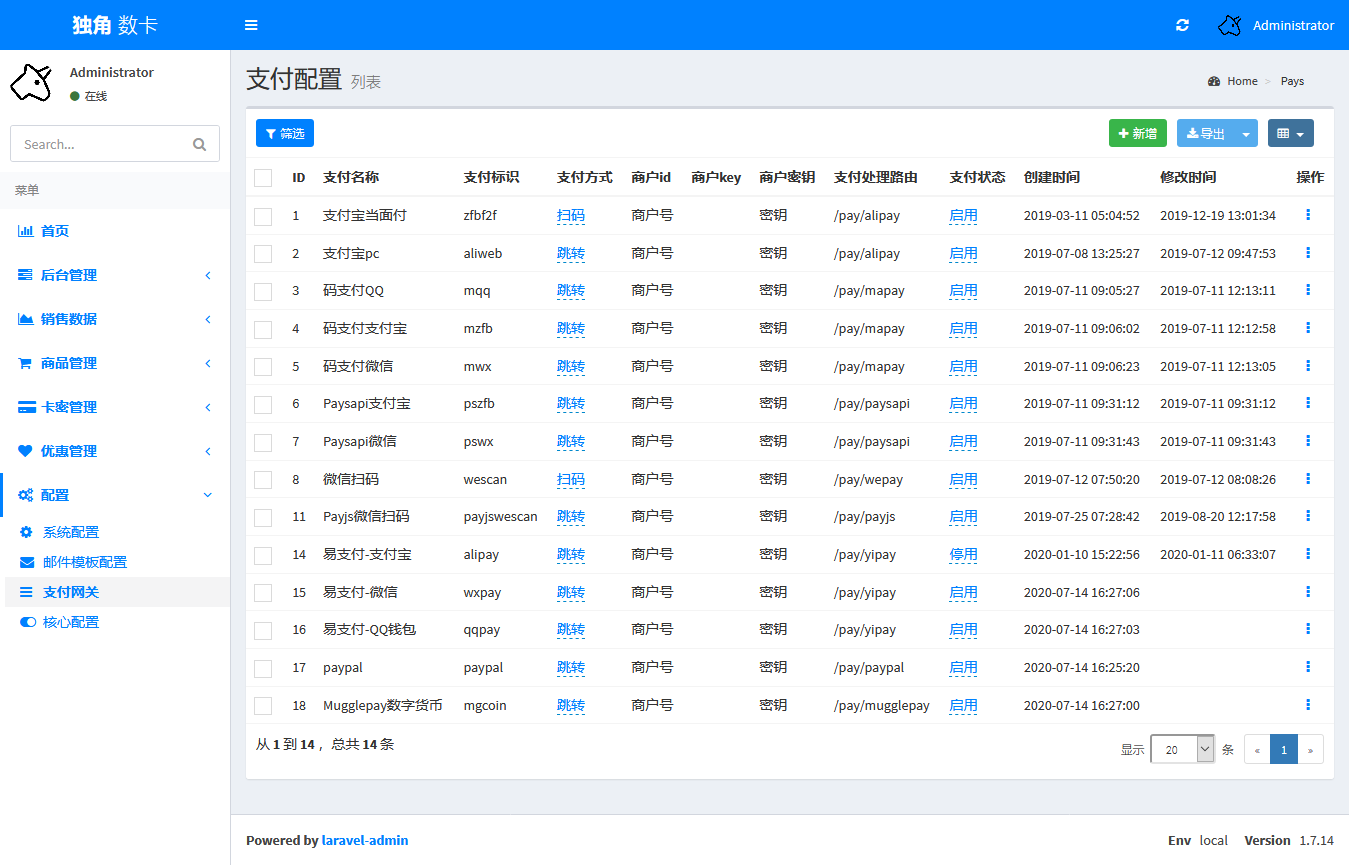The width and height of the screenshot is (1349, 865).
Task: Click the green 新增 button
Action: click(1137, 133)
